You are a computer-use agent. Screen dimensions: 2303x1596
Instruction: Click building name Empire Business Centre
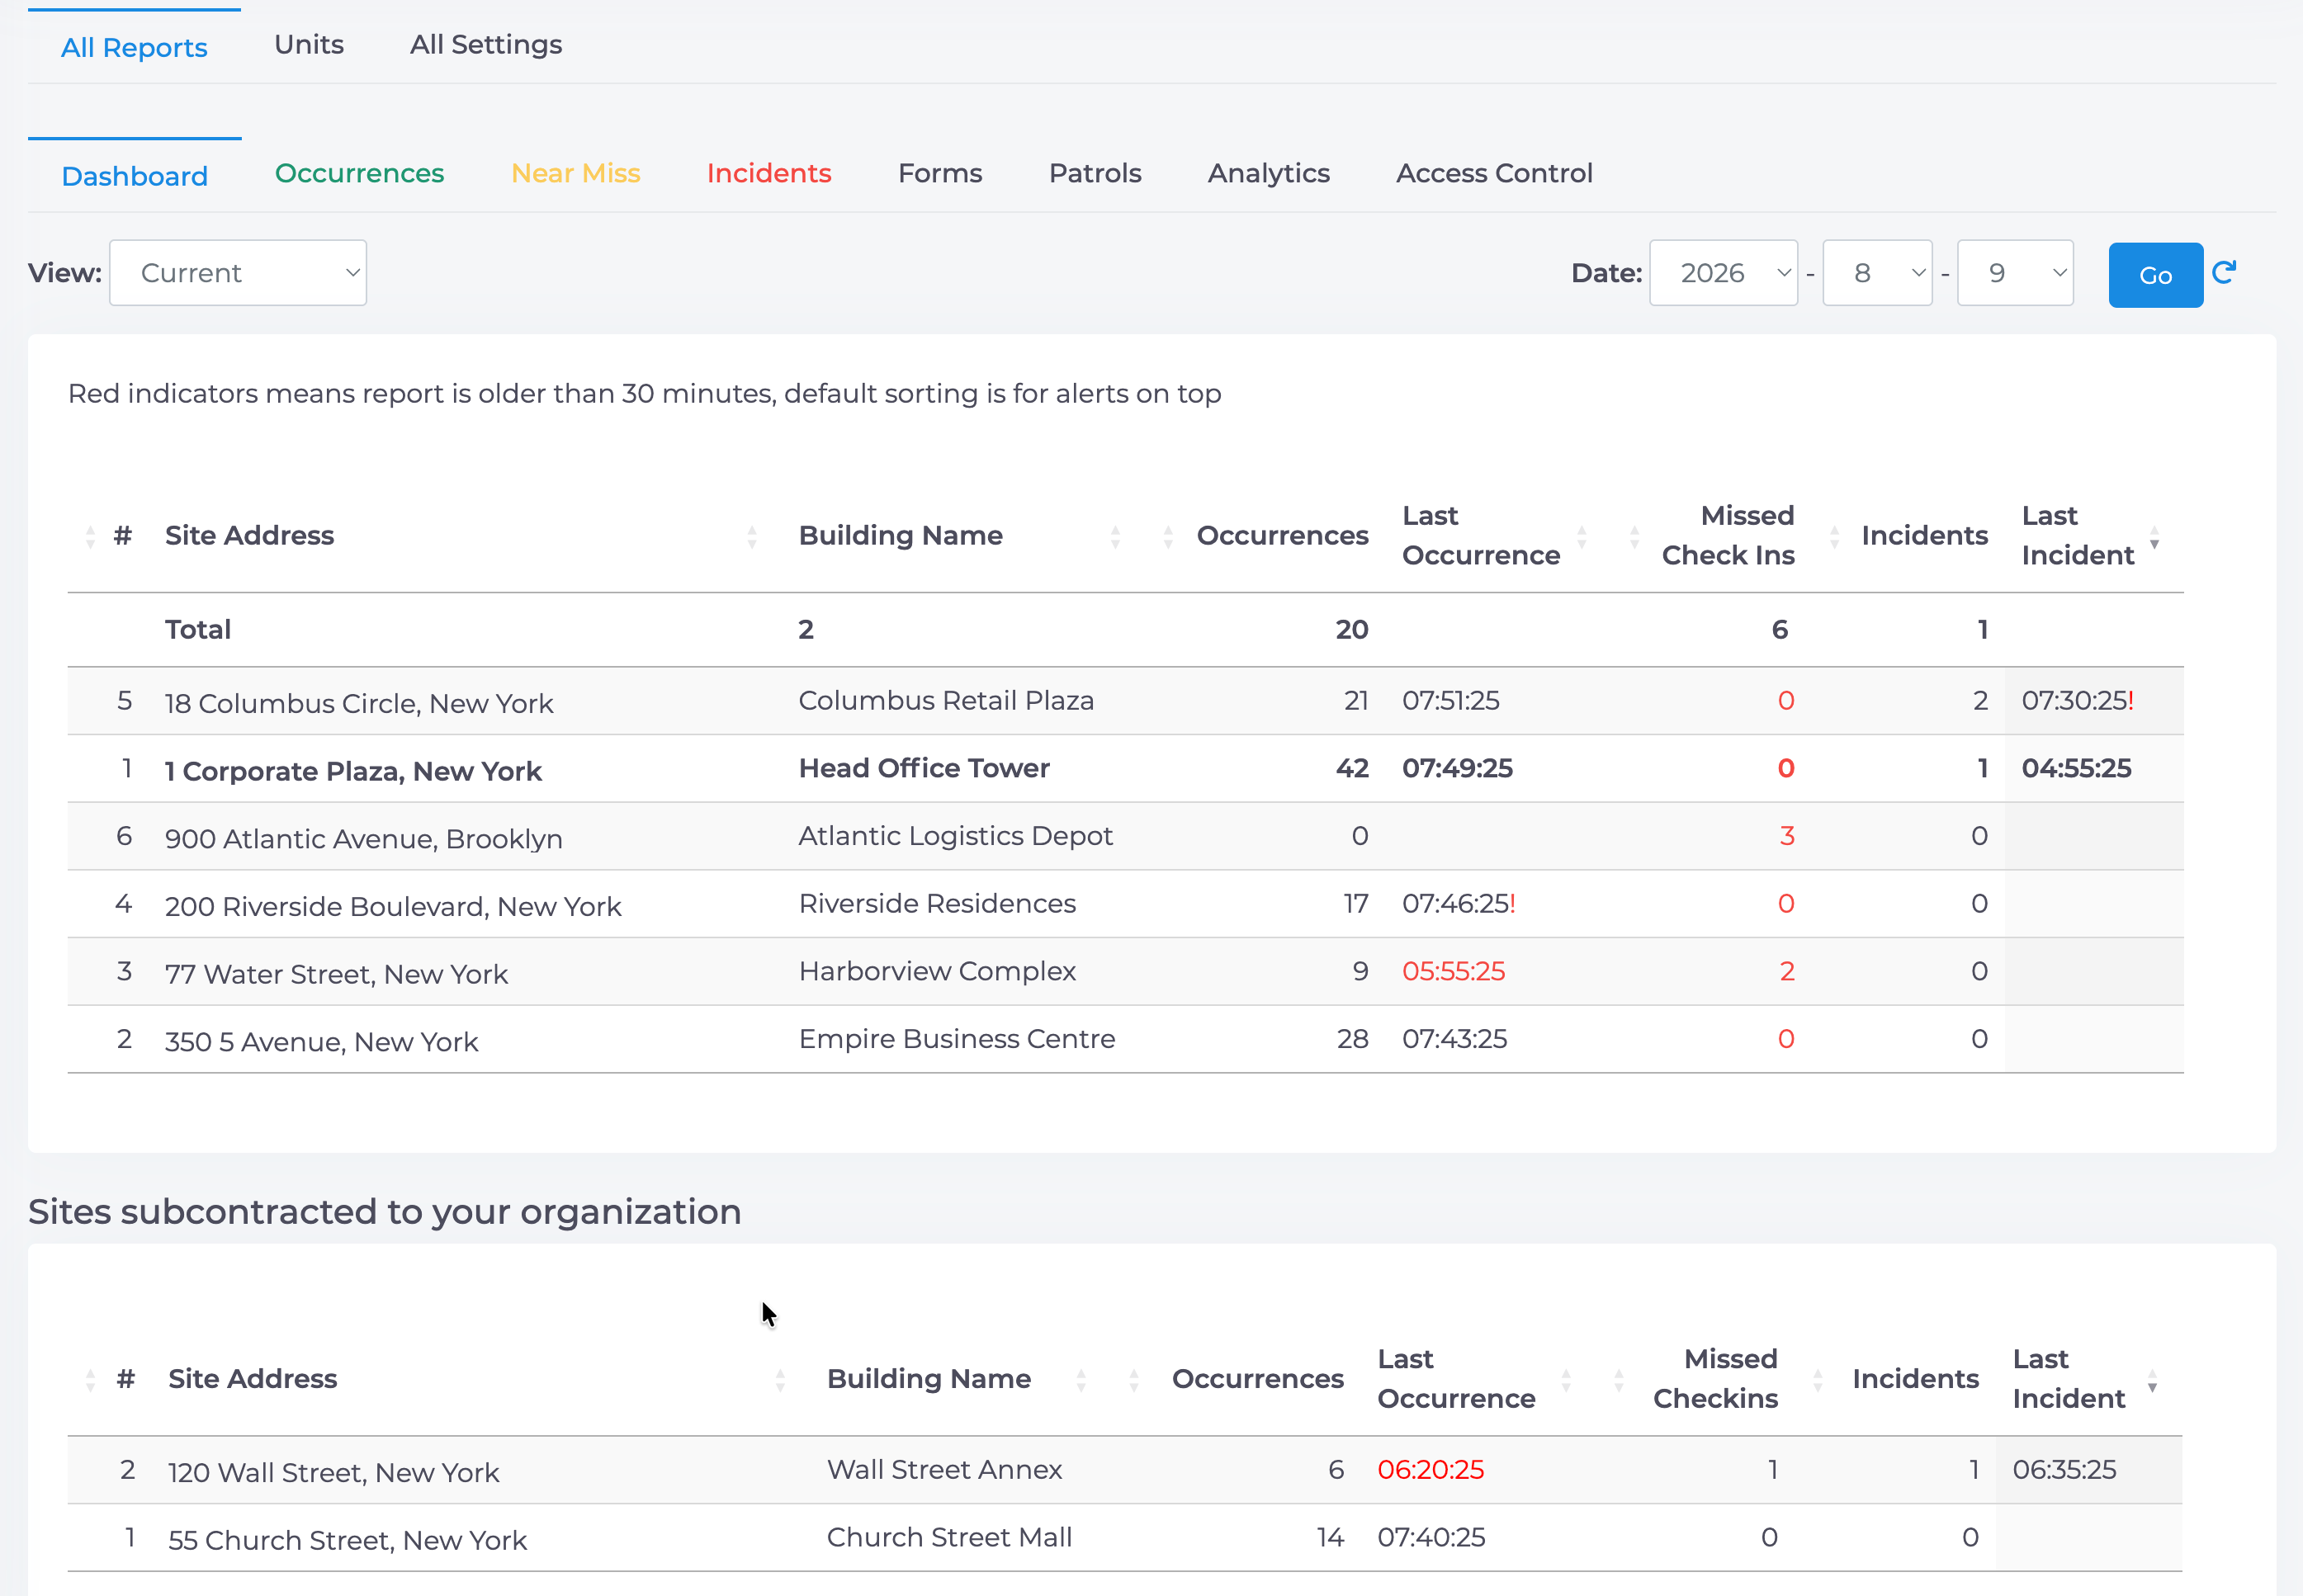coord(957,1040)
